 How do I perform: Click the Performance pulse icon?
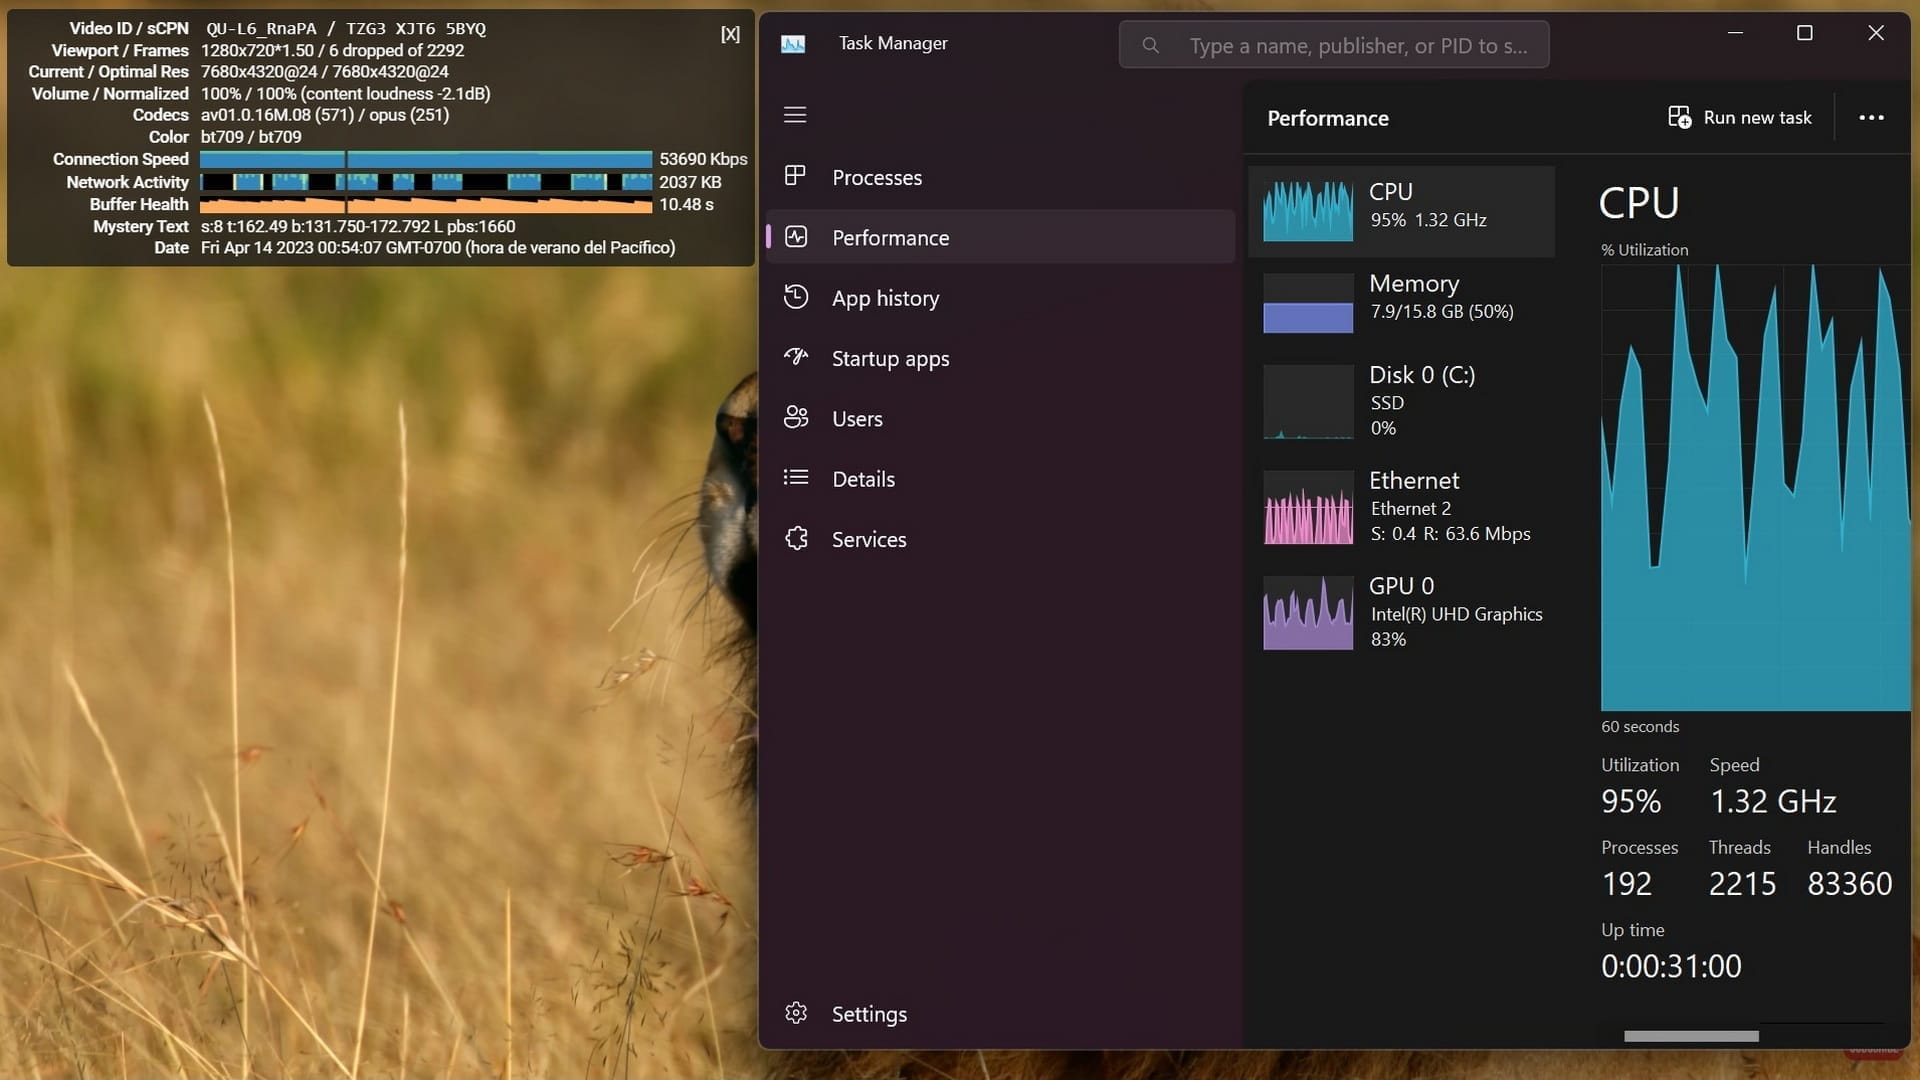(796, 237)
